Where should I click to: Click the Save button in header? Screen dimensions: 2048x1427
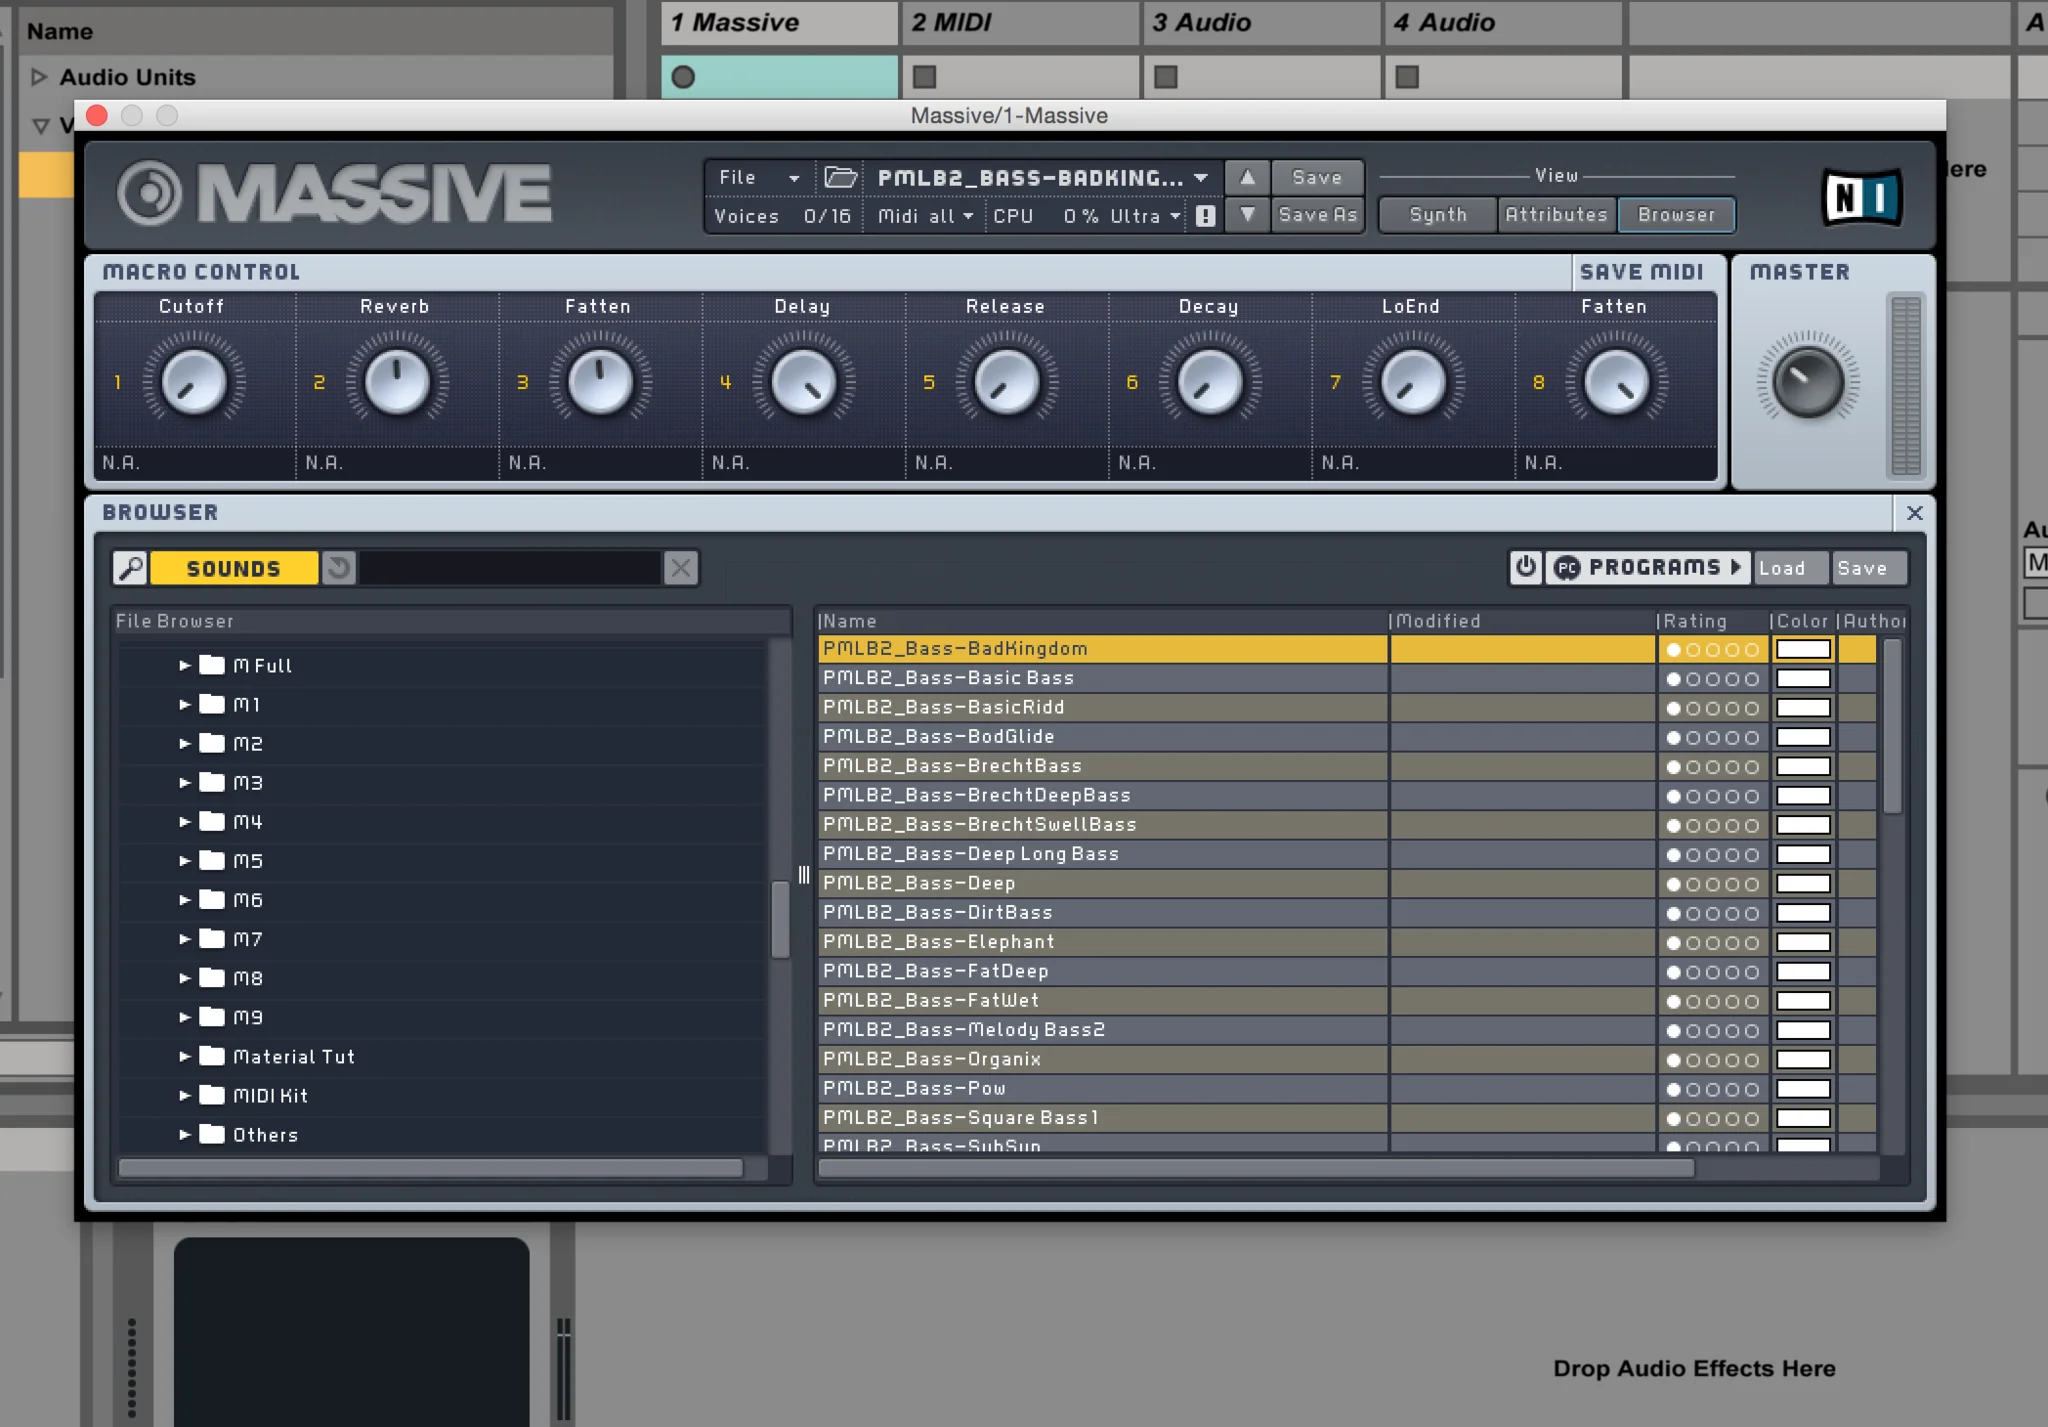[1317, 177]
